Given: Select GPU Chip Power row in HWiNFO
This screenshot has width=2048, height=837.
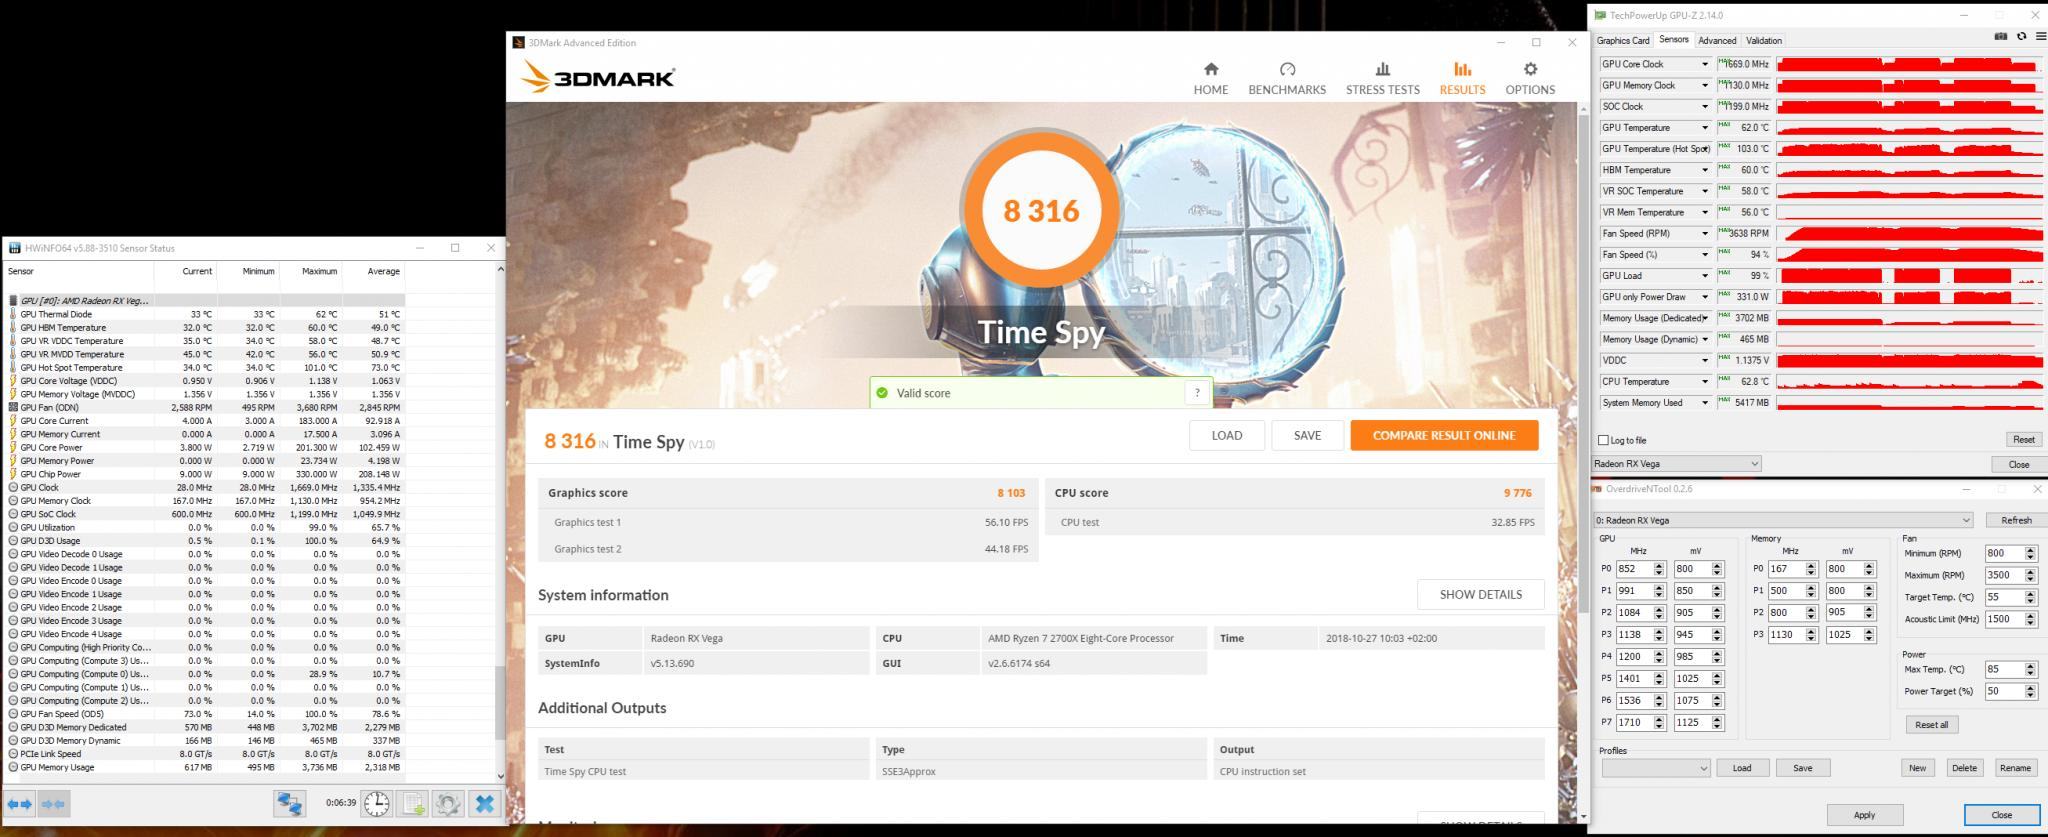Looking at the screenshot, I should (x=205, y=474).
